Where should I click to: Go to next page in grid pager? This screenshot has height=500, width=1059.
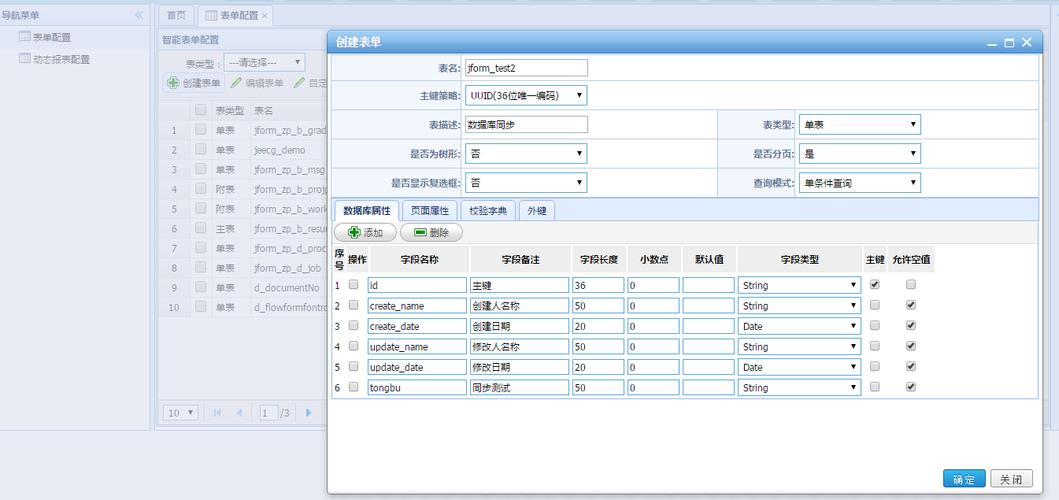[x=309, y=412]
